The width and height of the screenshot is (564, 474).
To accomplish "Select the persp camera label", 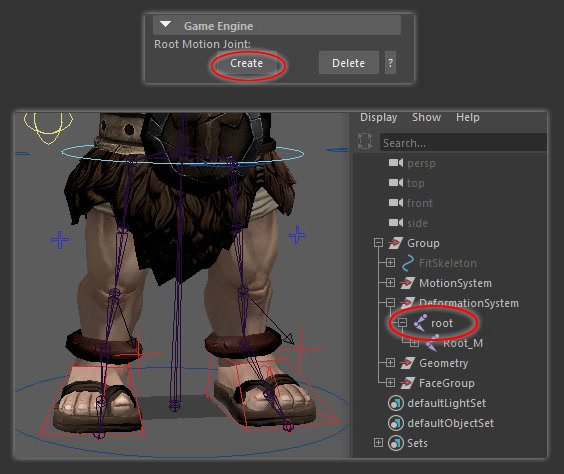I will tap(421, 164).
